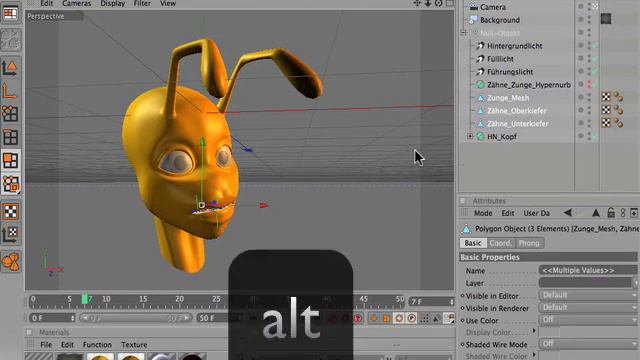The width and height of the screenshot is (640, 360).
Task: Click the texture tag on Zähne_Unterkiefer
Action: point(606,123)
